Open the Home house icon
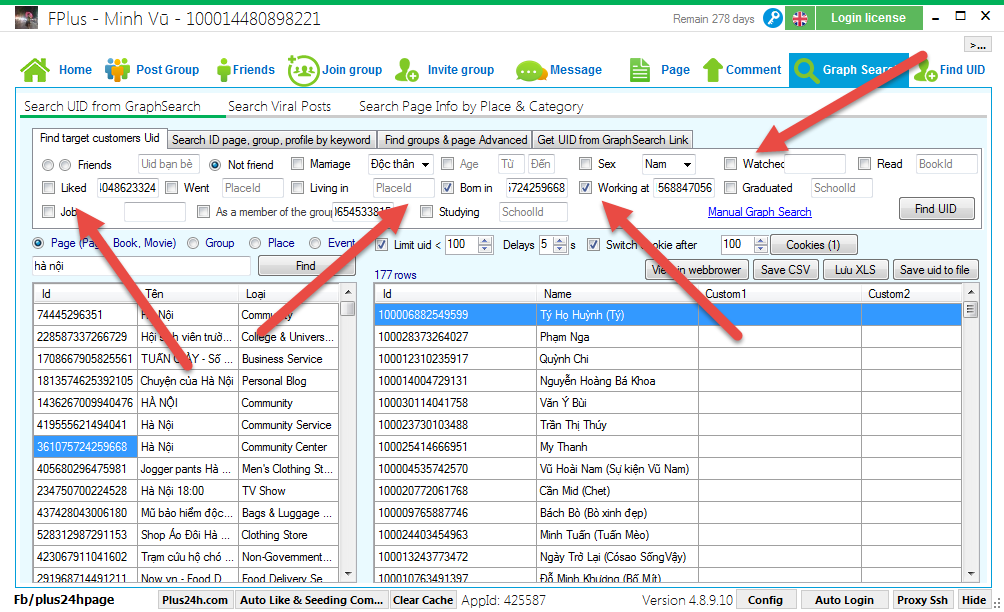 (35, 70)
